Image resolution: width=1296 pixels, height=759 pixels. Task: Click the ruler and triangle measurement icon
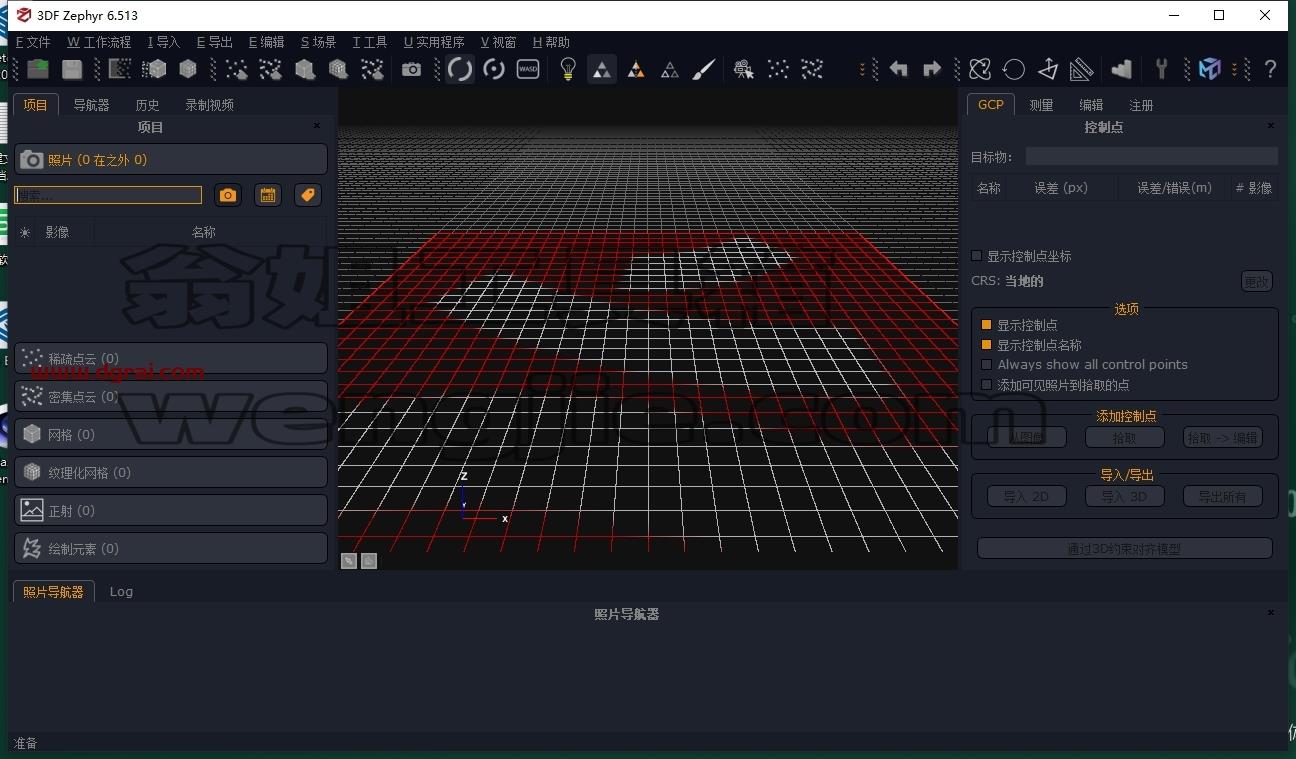click(x=1081, y=69)
